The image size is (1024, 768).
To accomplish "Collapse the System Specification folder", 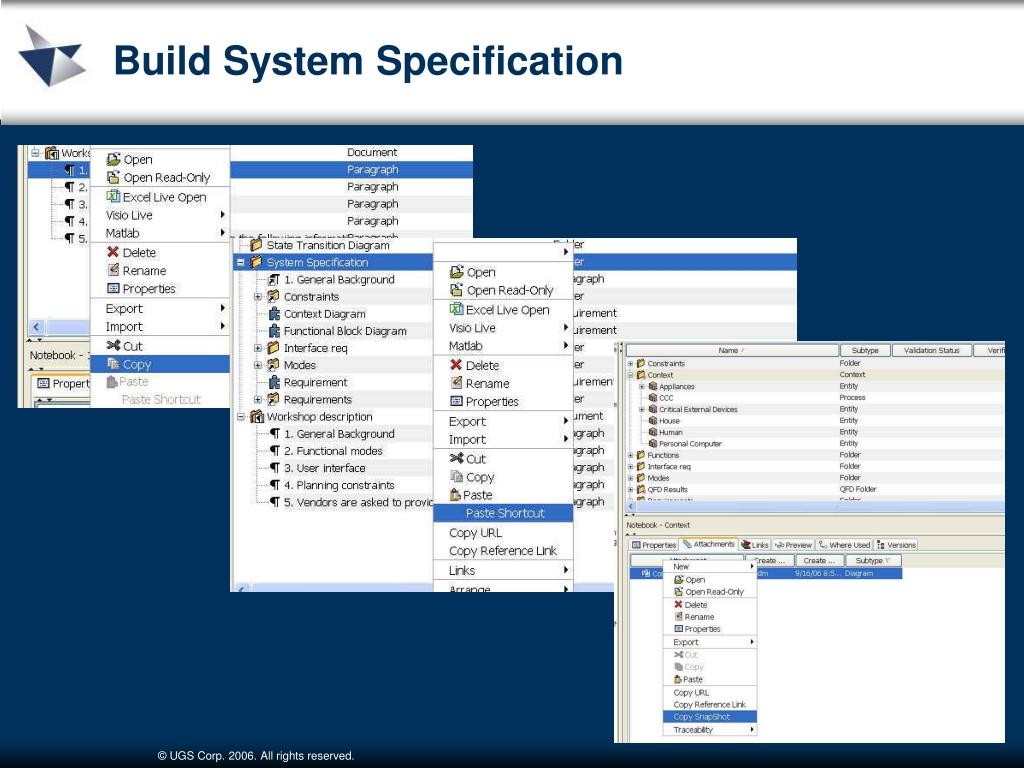I will coord(240,263).
